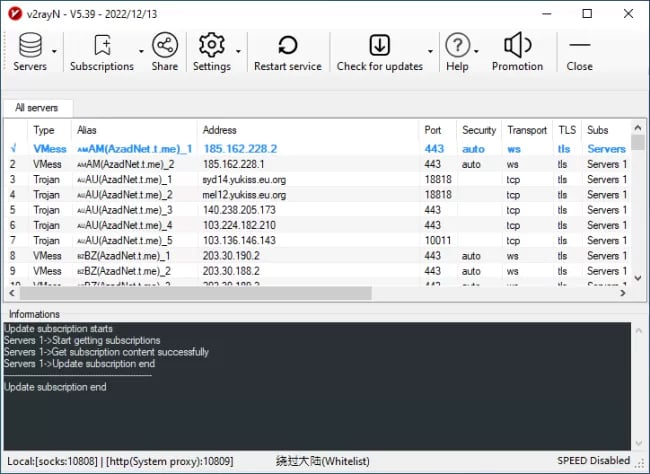This screenshot has height=474, width=650.
Task: Click the Share icon
Action: coord(165,45)
